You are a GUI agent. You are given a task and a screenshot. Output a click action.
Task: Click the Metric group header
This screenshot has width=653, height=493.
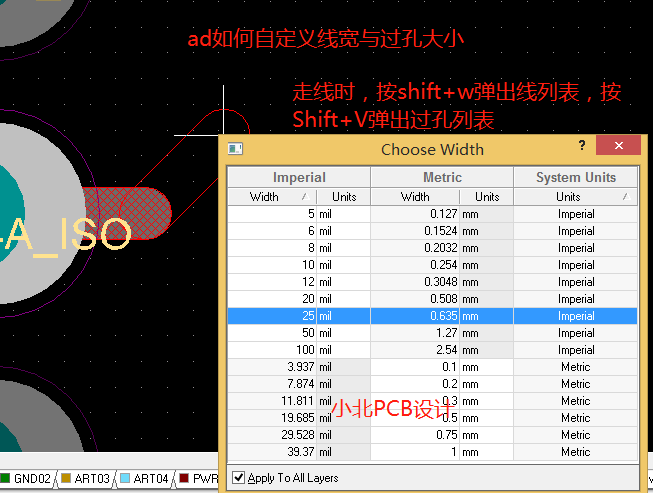442,177
